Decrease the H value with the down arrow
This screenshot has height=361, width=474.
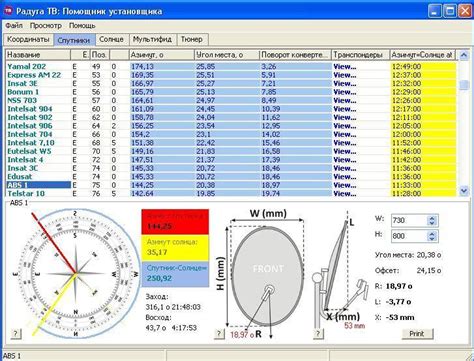coord(432,238)
